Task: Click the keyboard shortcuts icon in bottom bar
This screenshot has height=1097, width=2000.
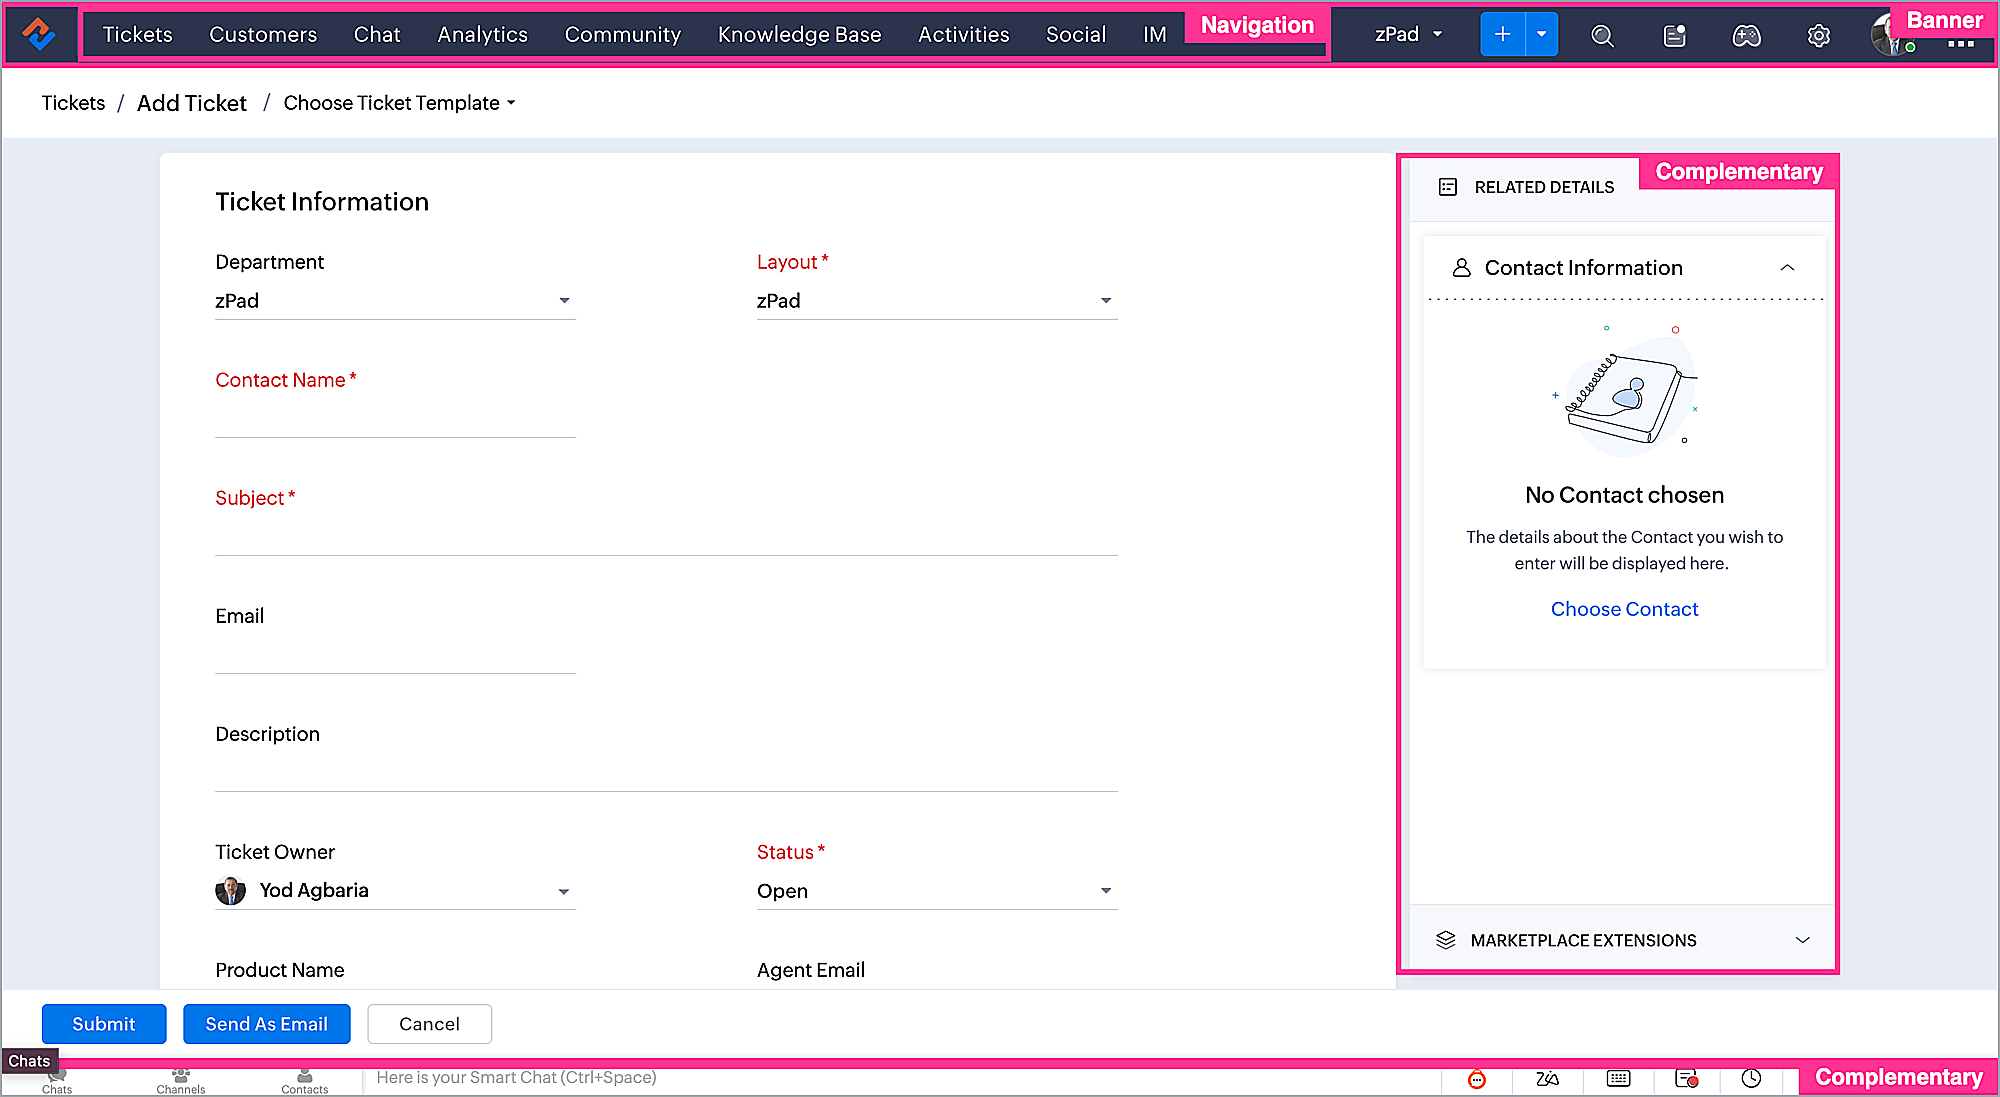Action: pos(1618,1078)
